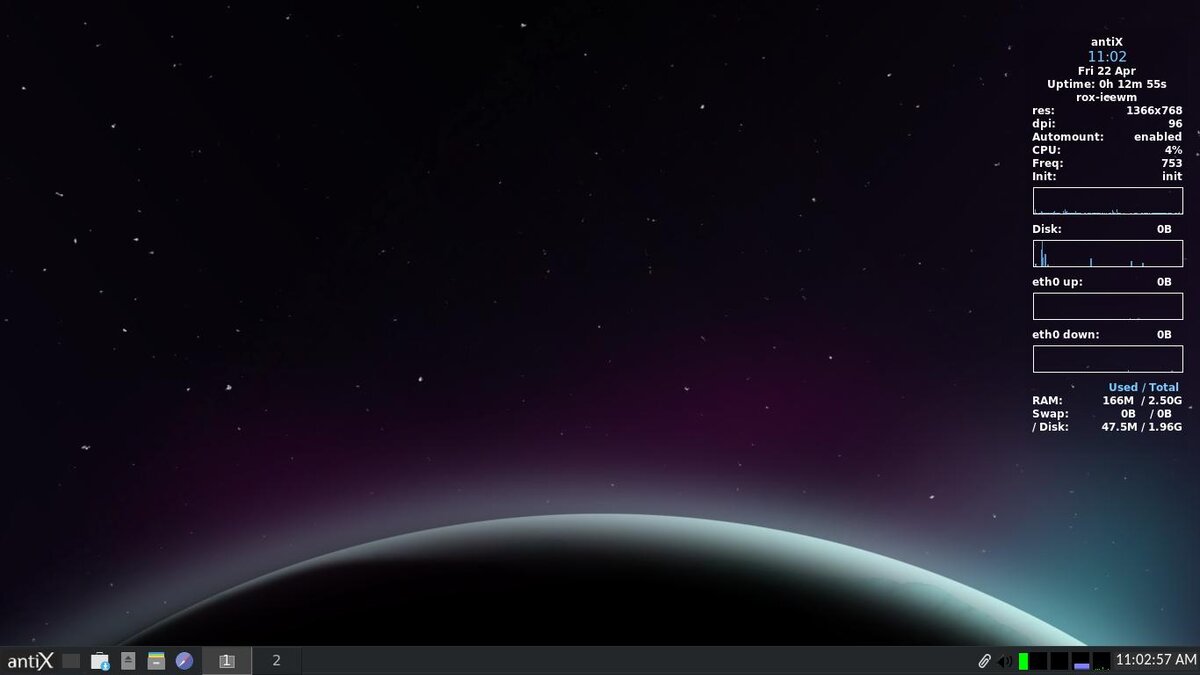Click the 'Uptime: 0h 12m 55s' text
The width and height of the screenshot is (1200, 675).
[1107, 84]
